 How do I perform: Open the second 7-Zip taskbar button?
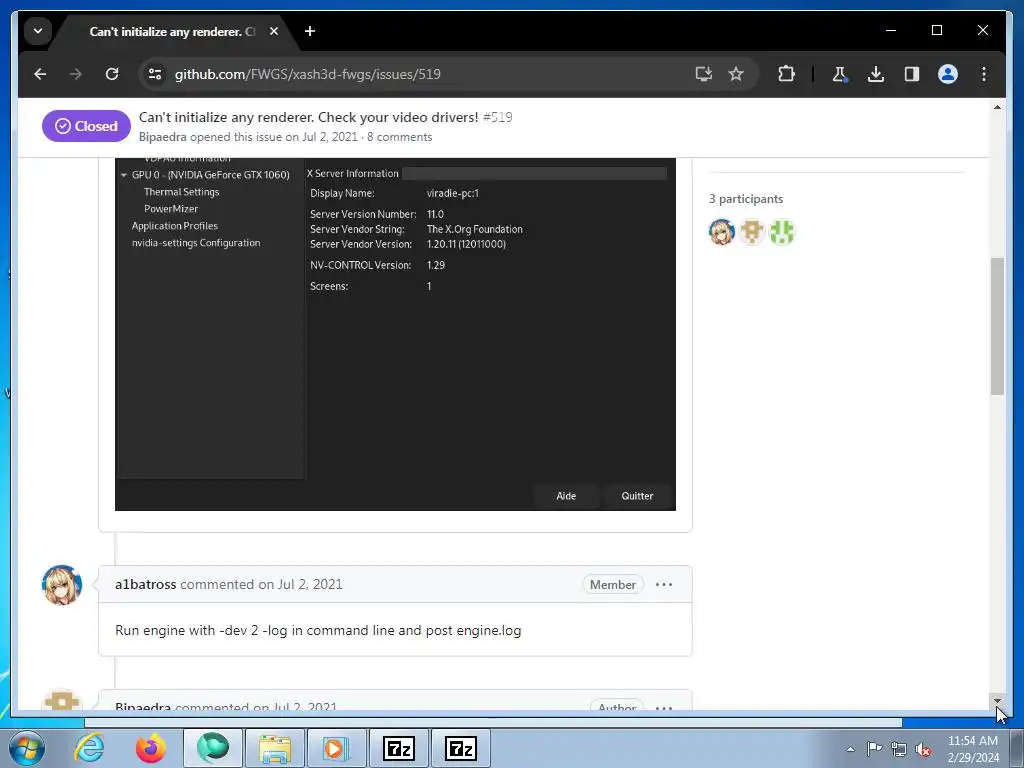coord(461,748)
